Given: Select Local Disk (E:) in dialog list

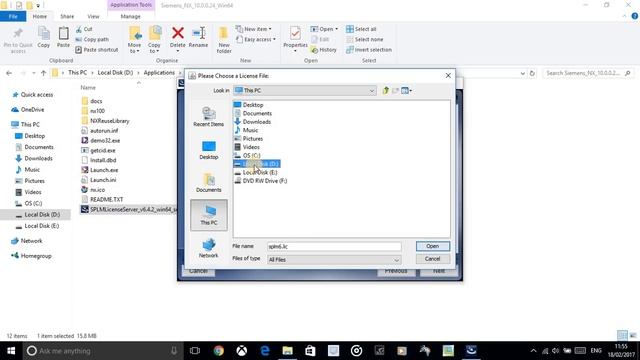Looking at the screenshot, I should coord(256,172).
